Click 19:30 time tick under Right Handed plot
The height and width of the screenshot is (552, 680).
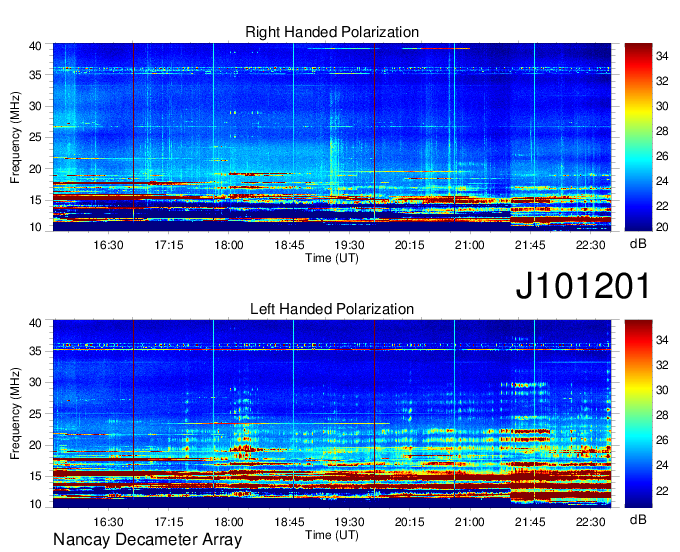point(350,245)
